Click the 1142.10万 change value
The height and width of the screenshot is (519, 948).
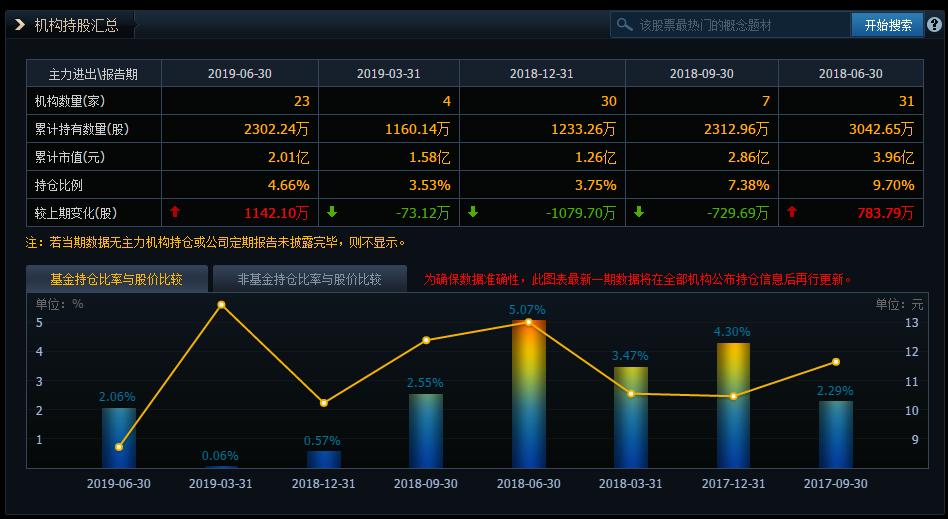tap(276, 213)
